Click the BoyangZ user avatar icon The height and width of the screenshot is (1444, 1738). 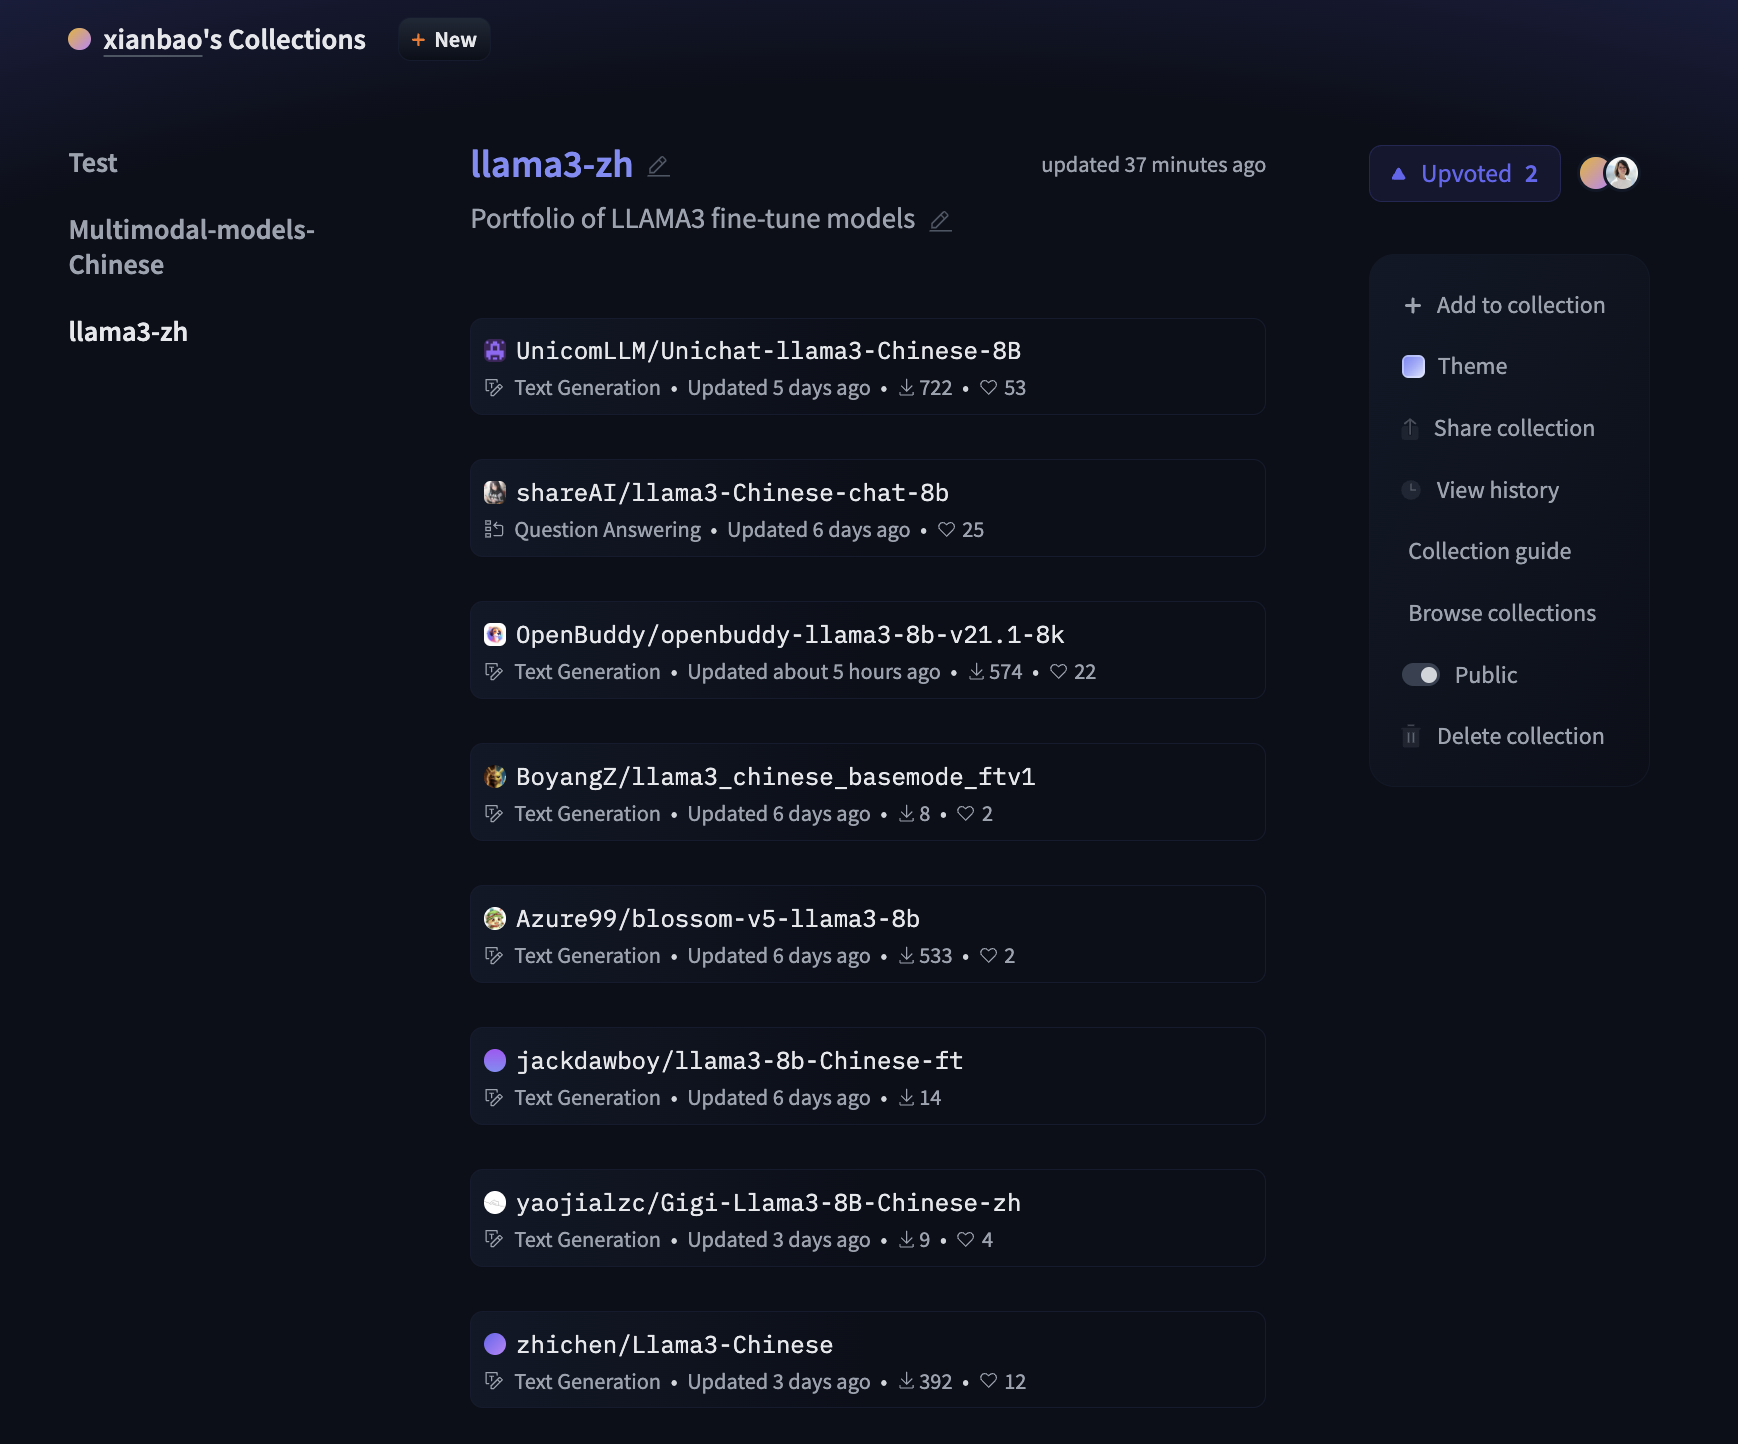495,777
